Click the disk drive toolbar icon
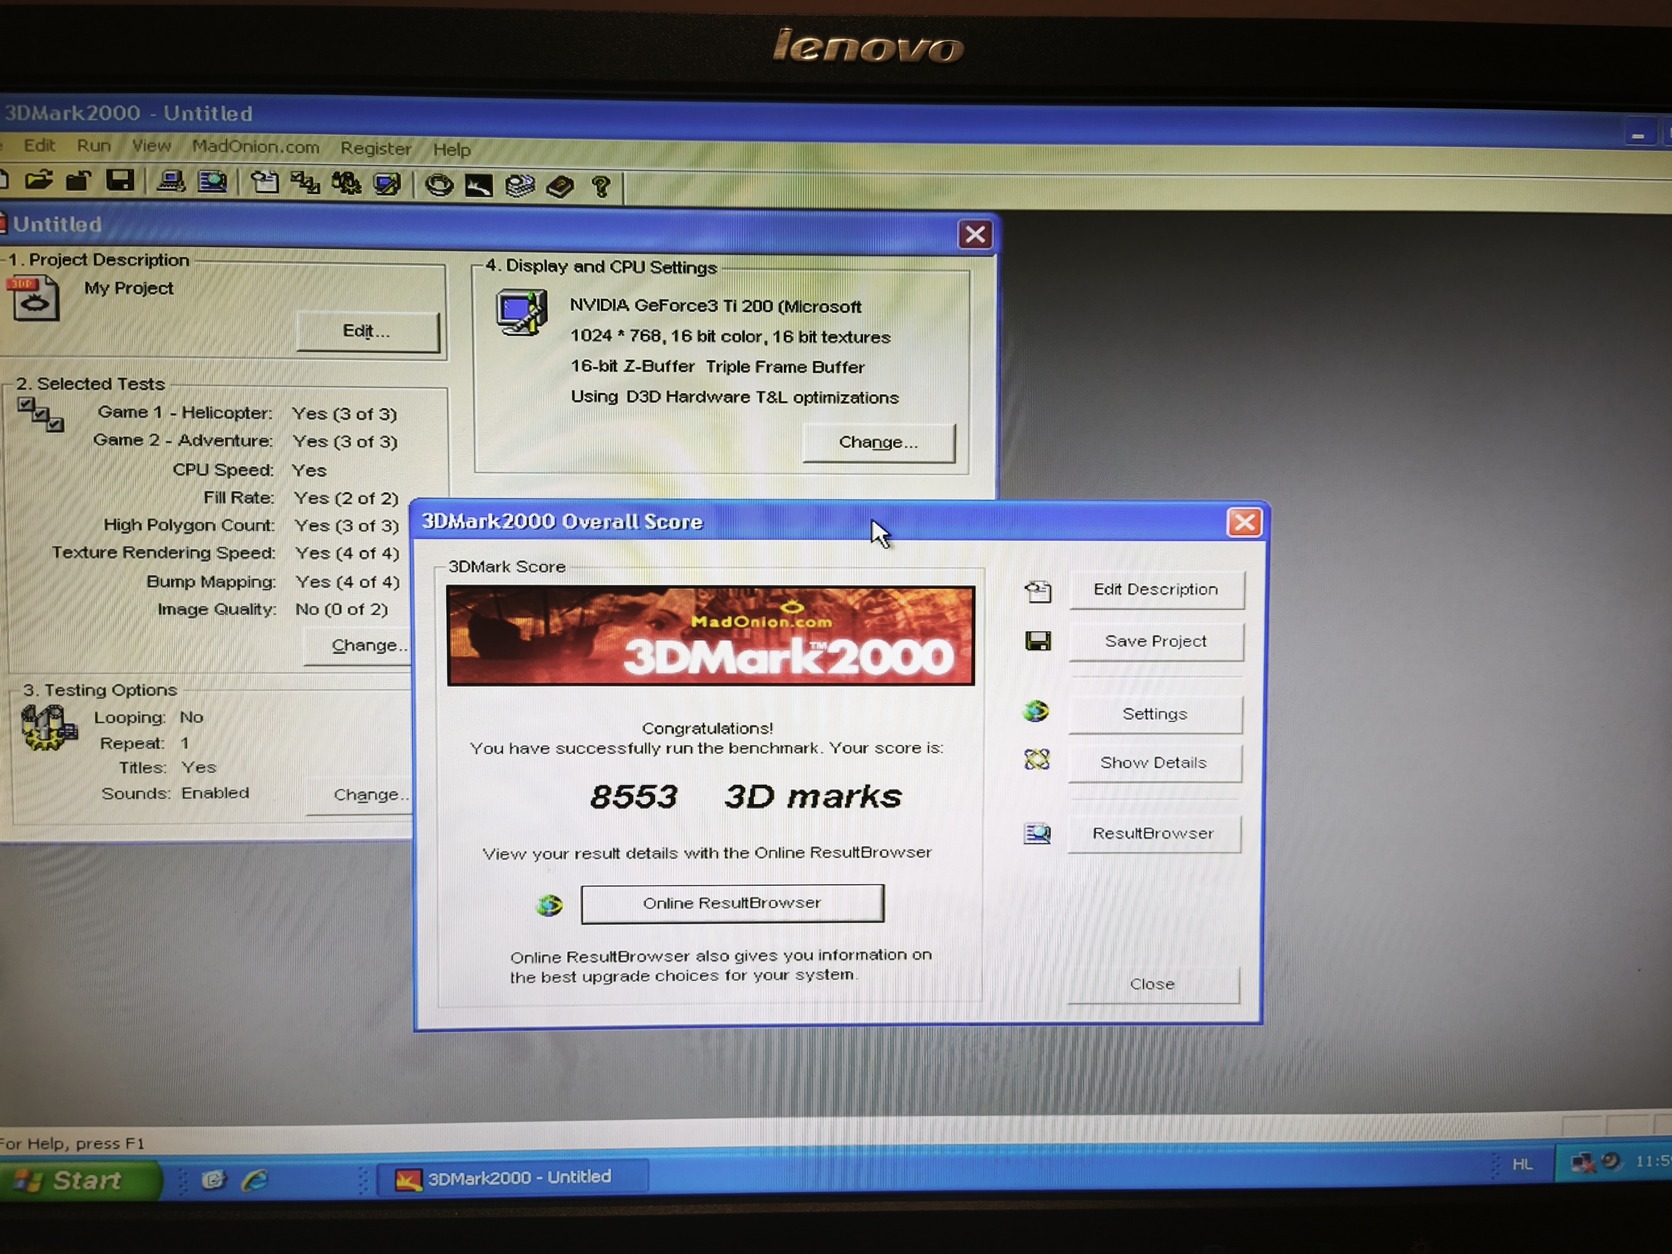This screenshot has height=1254, width=1672. point(520,186)
